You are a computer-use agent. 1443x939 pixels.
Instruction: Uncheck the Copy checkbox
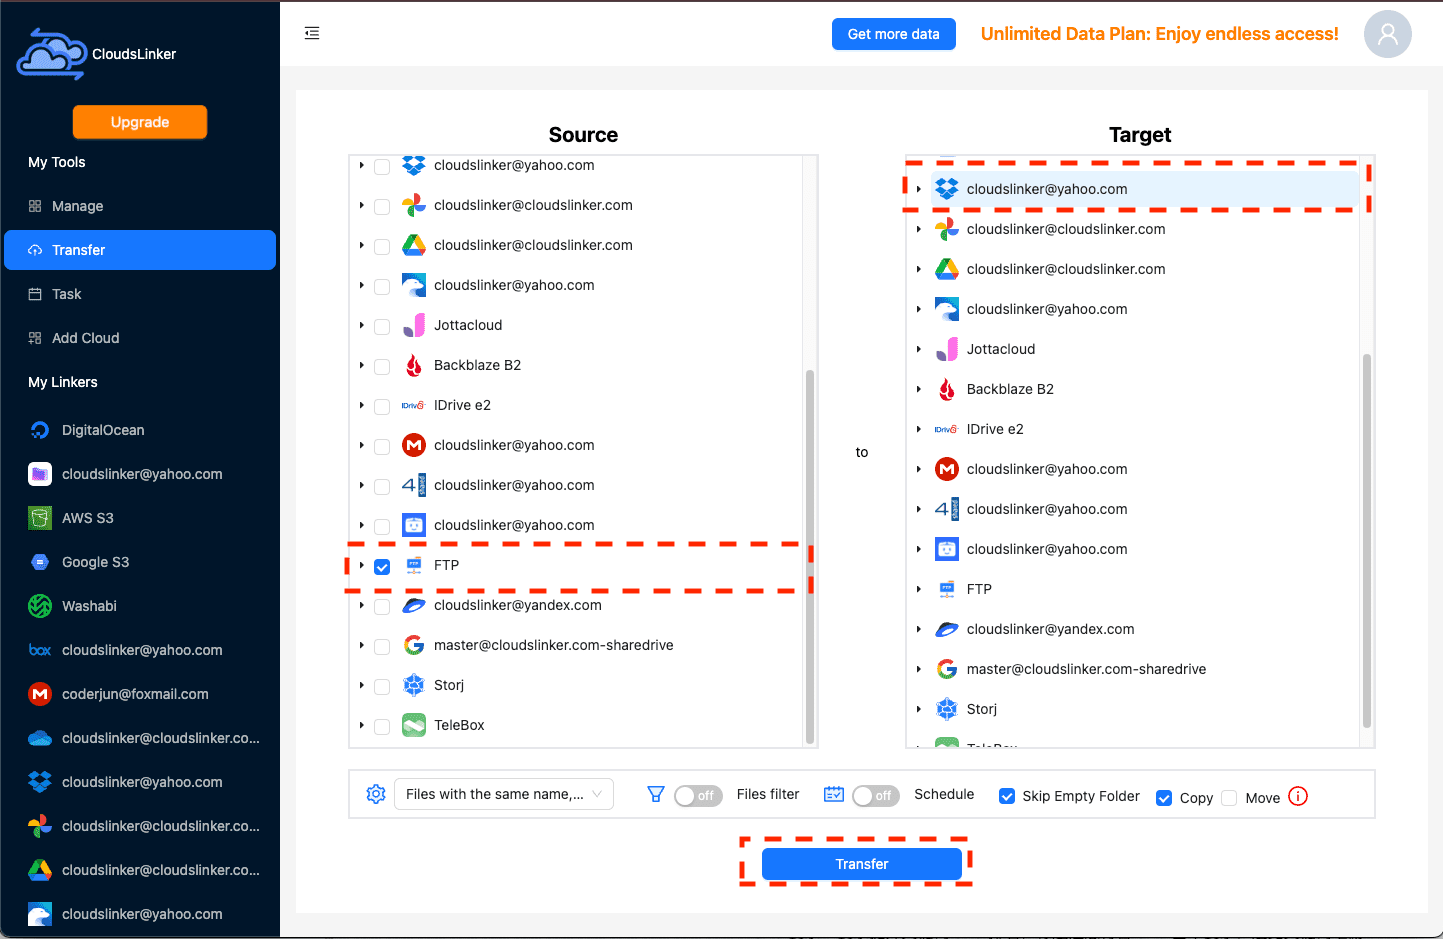[1164, 797]
